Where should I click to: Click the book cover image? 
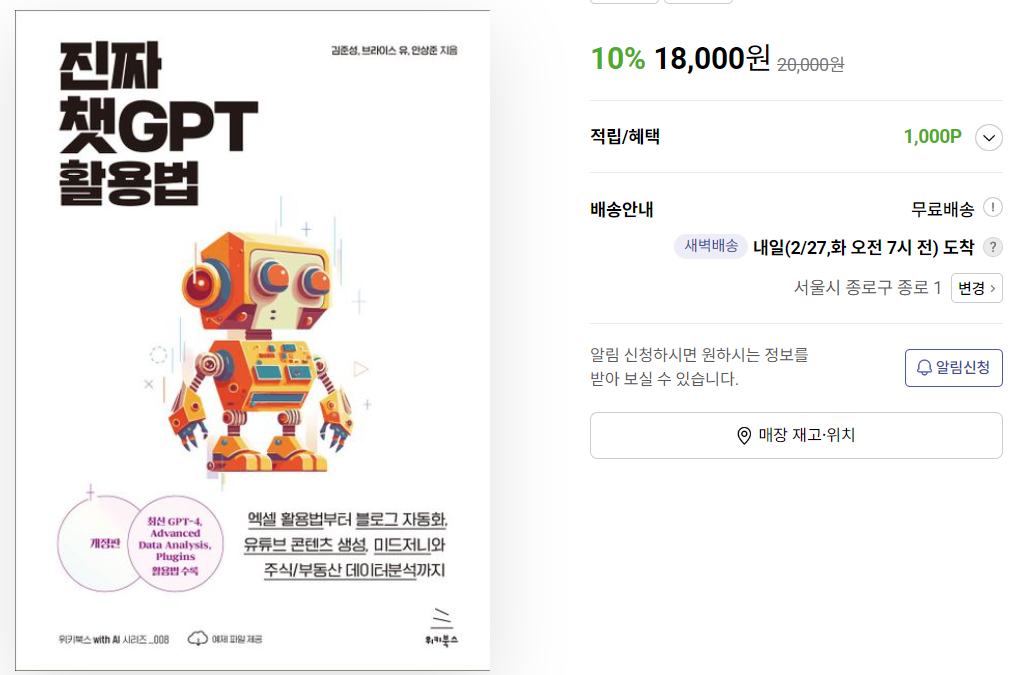click(252, 340)
